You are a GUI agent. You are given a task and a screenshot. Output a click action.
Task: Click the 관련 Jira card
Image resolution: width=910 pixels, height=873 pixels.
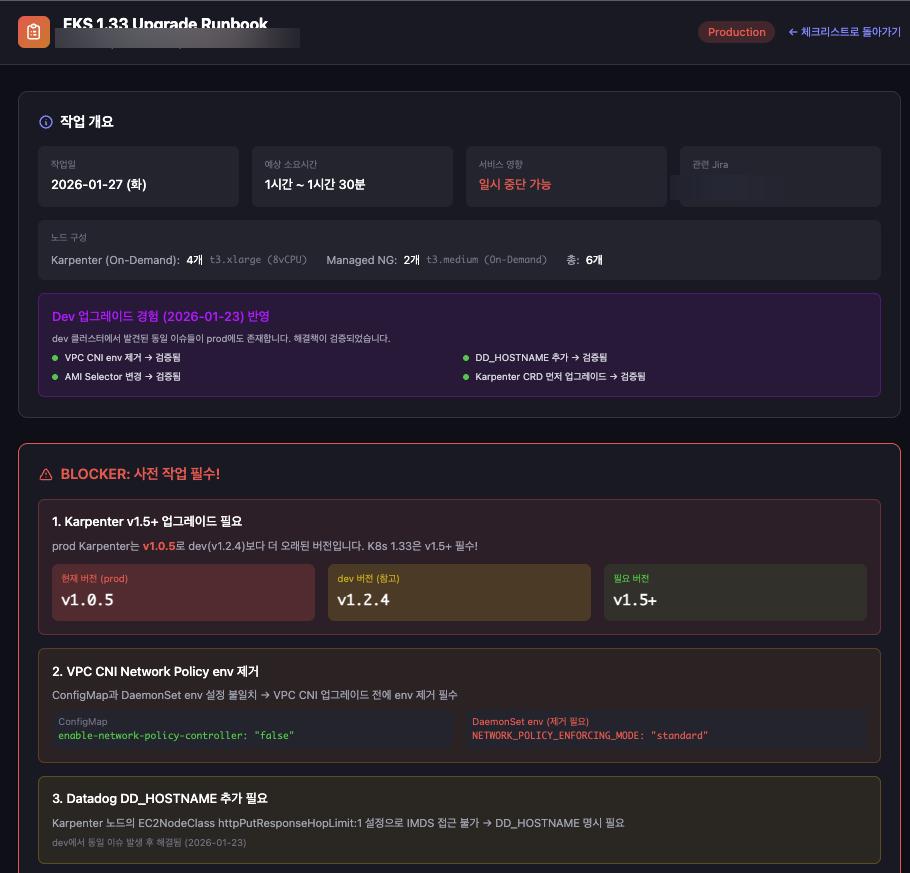pyautogui.click(x=780, y=178)
